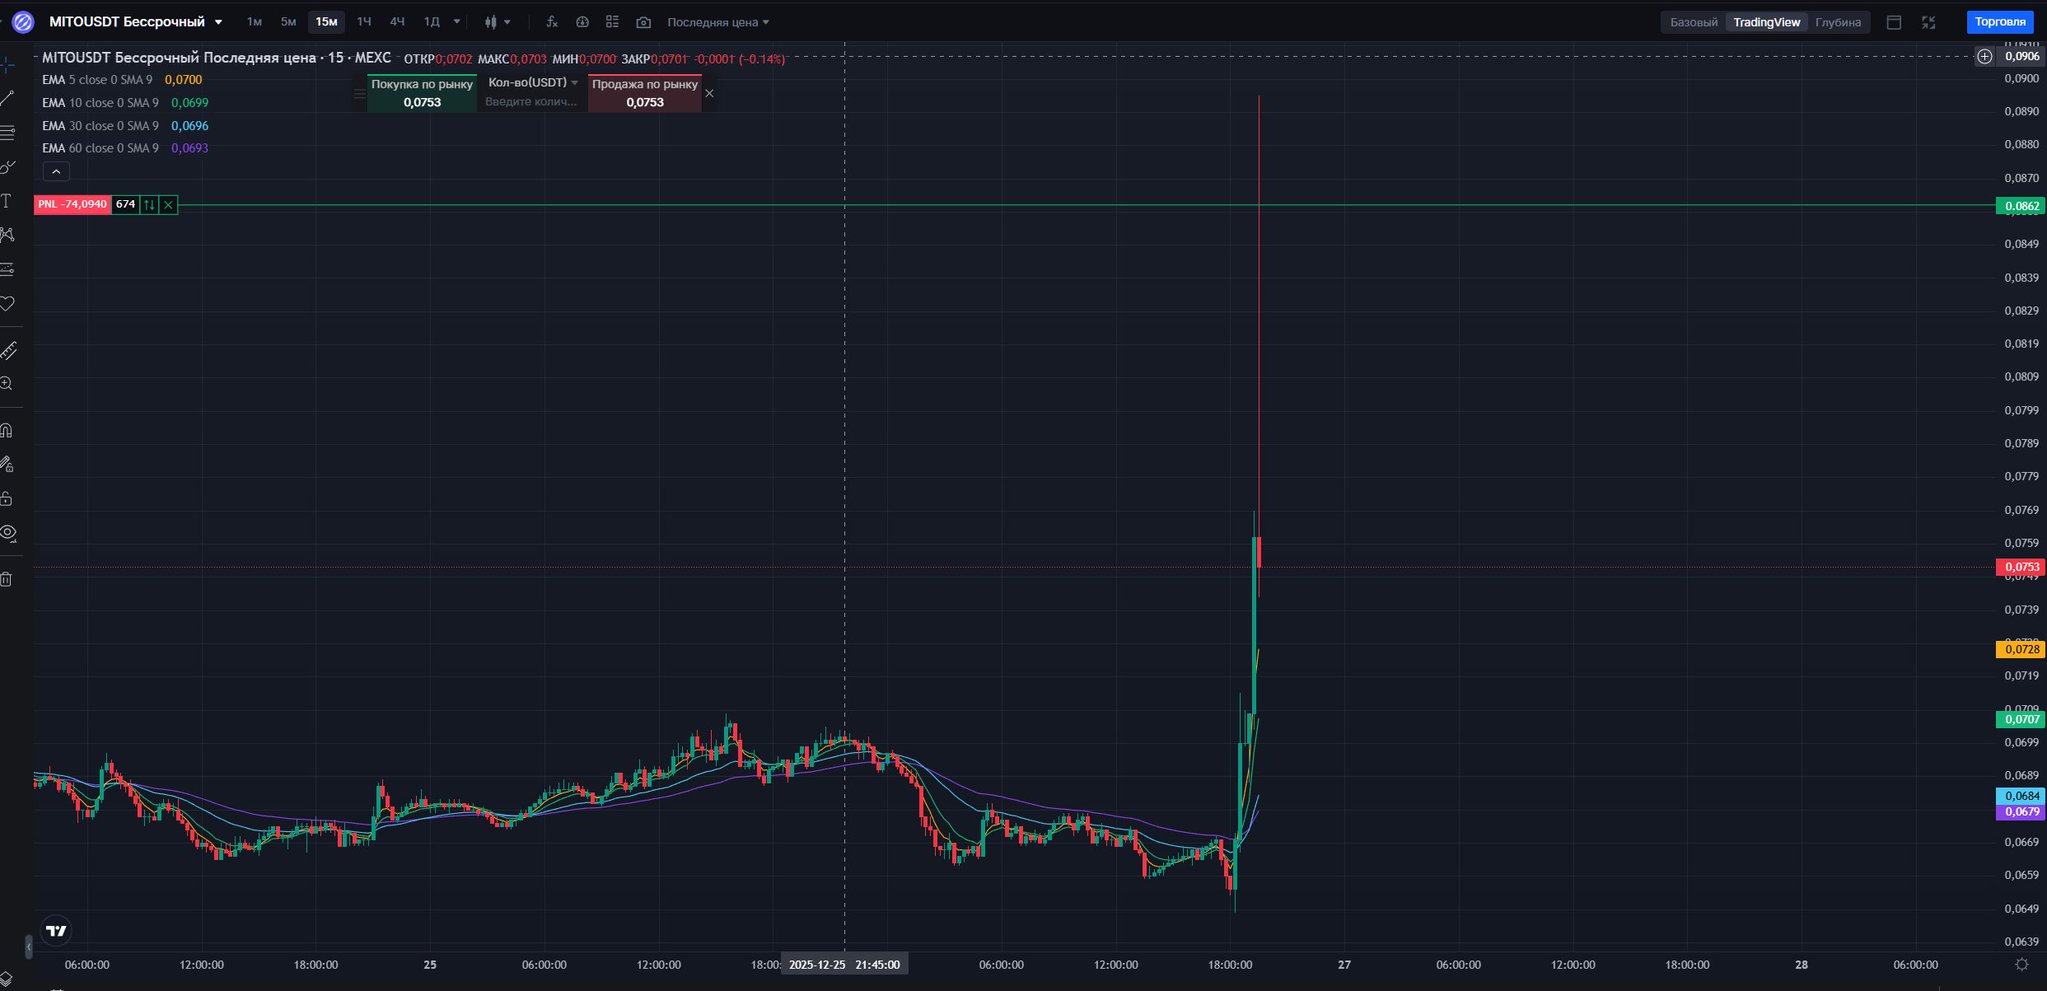This screenshot has height=991, width=2047.
Task: Select the 1м timeframe
Action: coord(255,22)
